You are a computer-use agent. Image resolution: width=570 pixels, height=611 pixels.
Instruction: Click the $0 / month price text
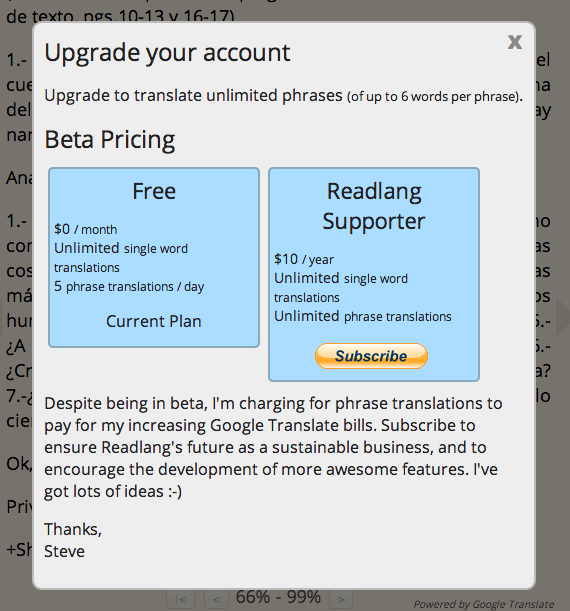[85, 229]
